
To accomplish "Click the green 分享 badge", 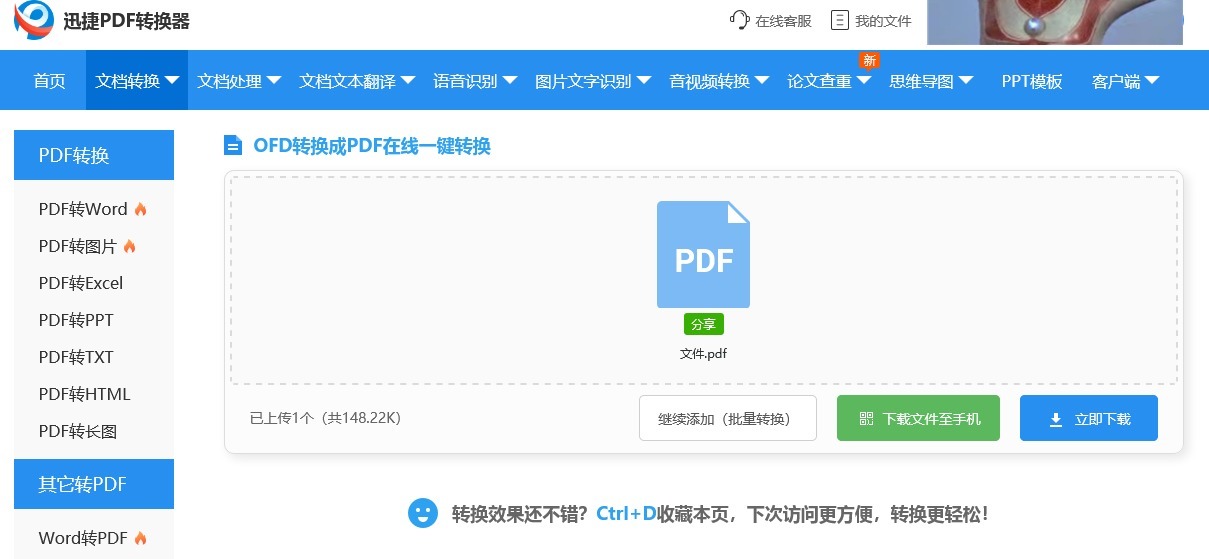I will (703, 324).
